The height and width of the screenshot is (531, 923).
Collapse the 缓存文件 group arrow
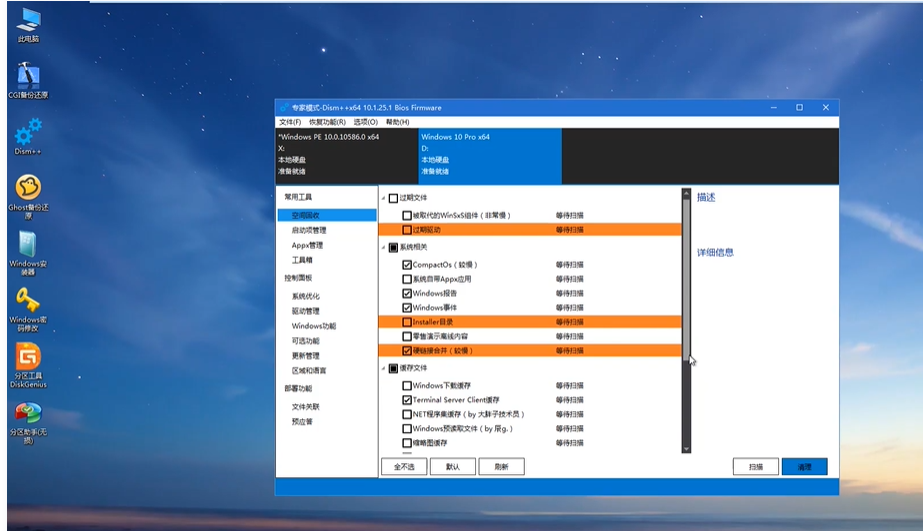384,368
